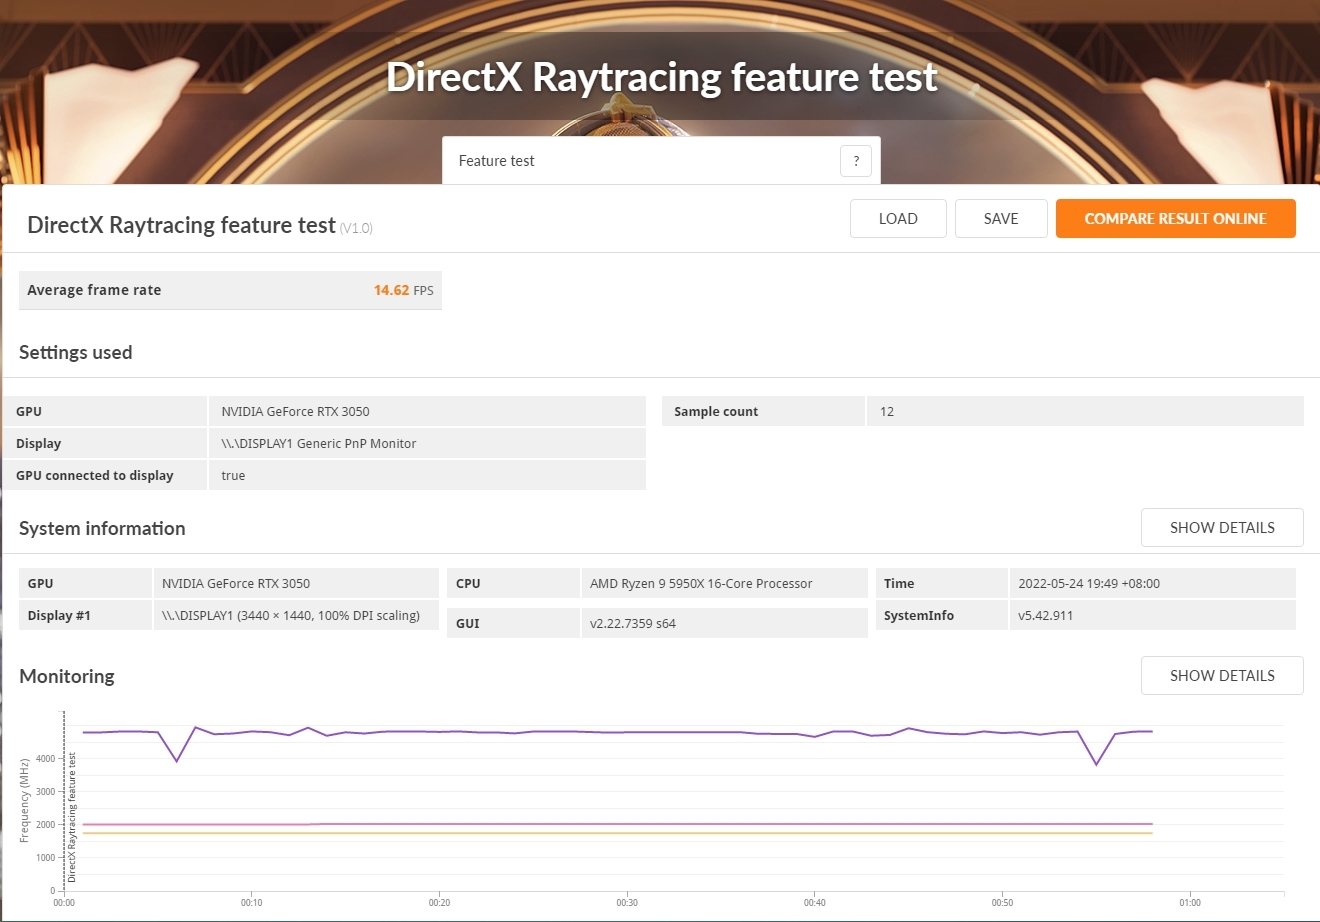Image resolution: width=1320 pixels, height=922 pixels.
Task: Click the 00:10 mark on chart timeline
Action: pos(251,902)
